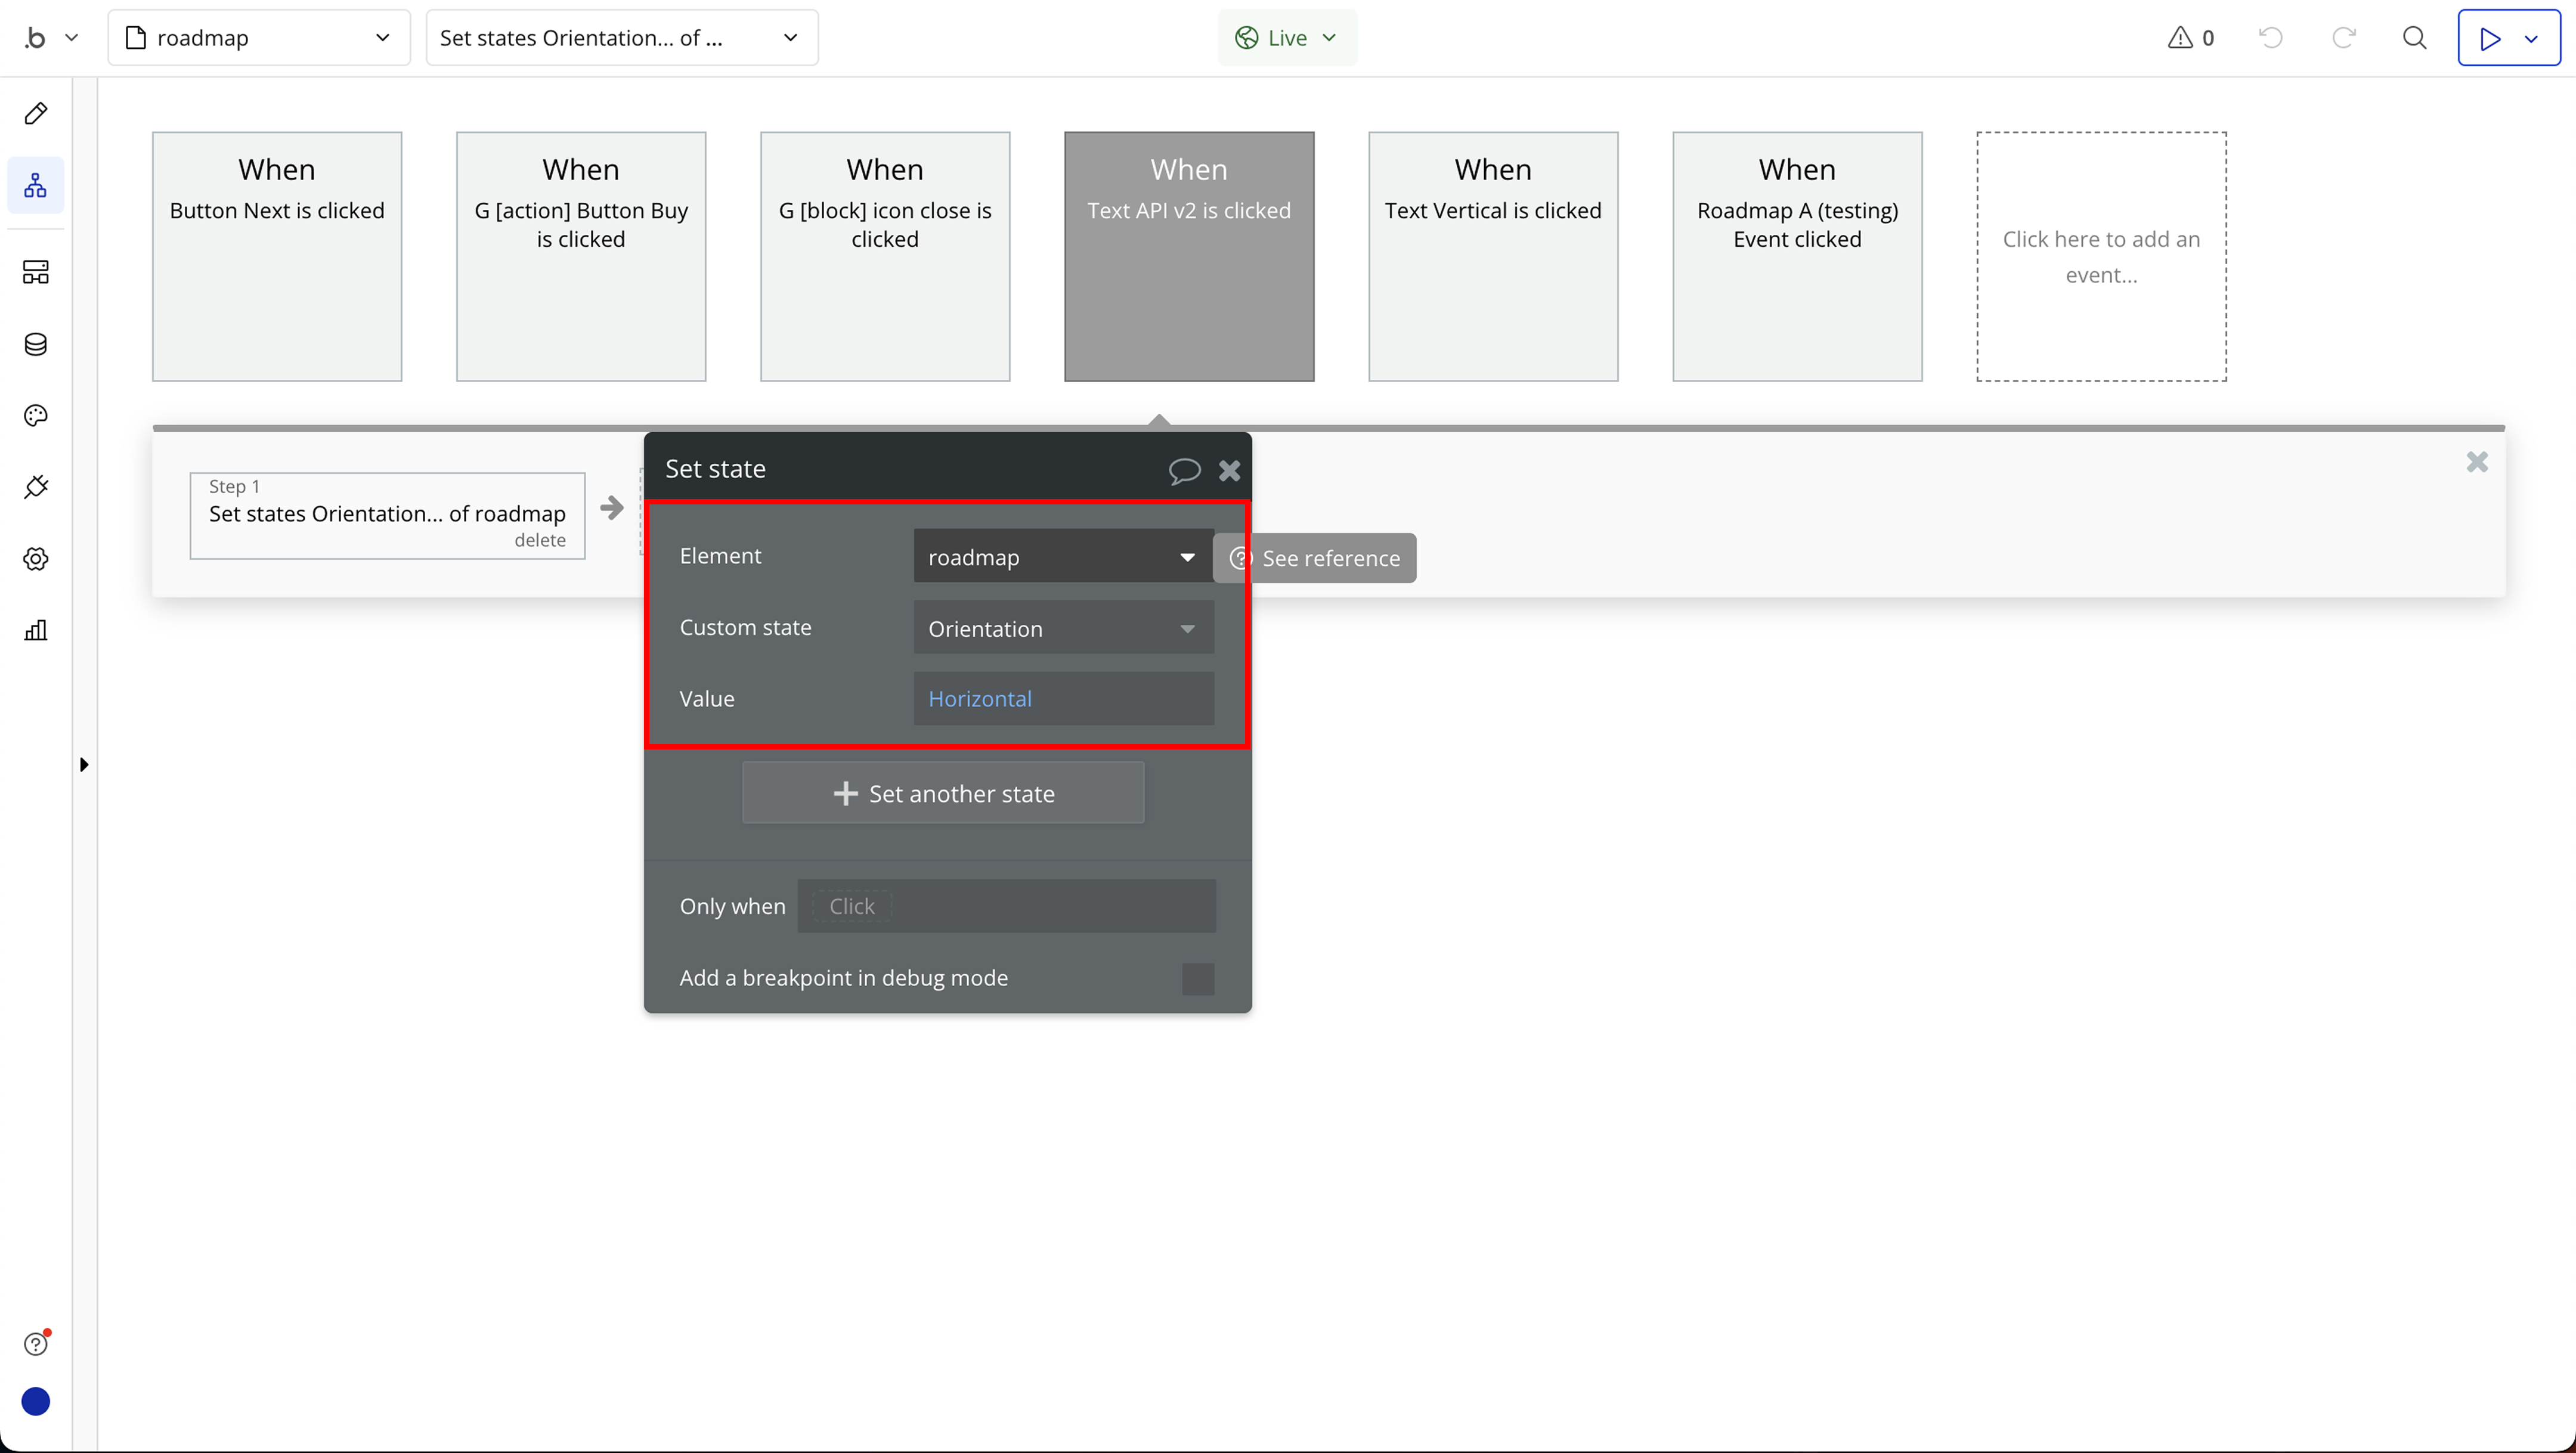Open the Data tab database icon
Image resolution: width=2576 pixels, height=1453 pixels.
(x=36, y=344)
